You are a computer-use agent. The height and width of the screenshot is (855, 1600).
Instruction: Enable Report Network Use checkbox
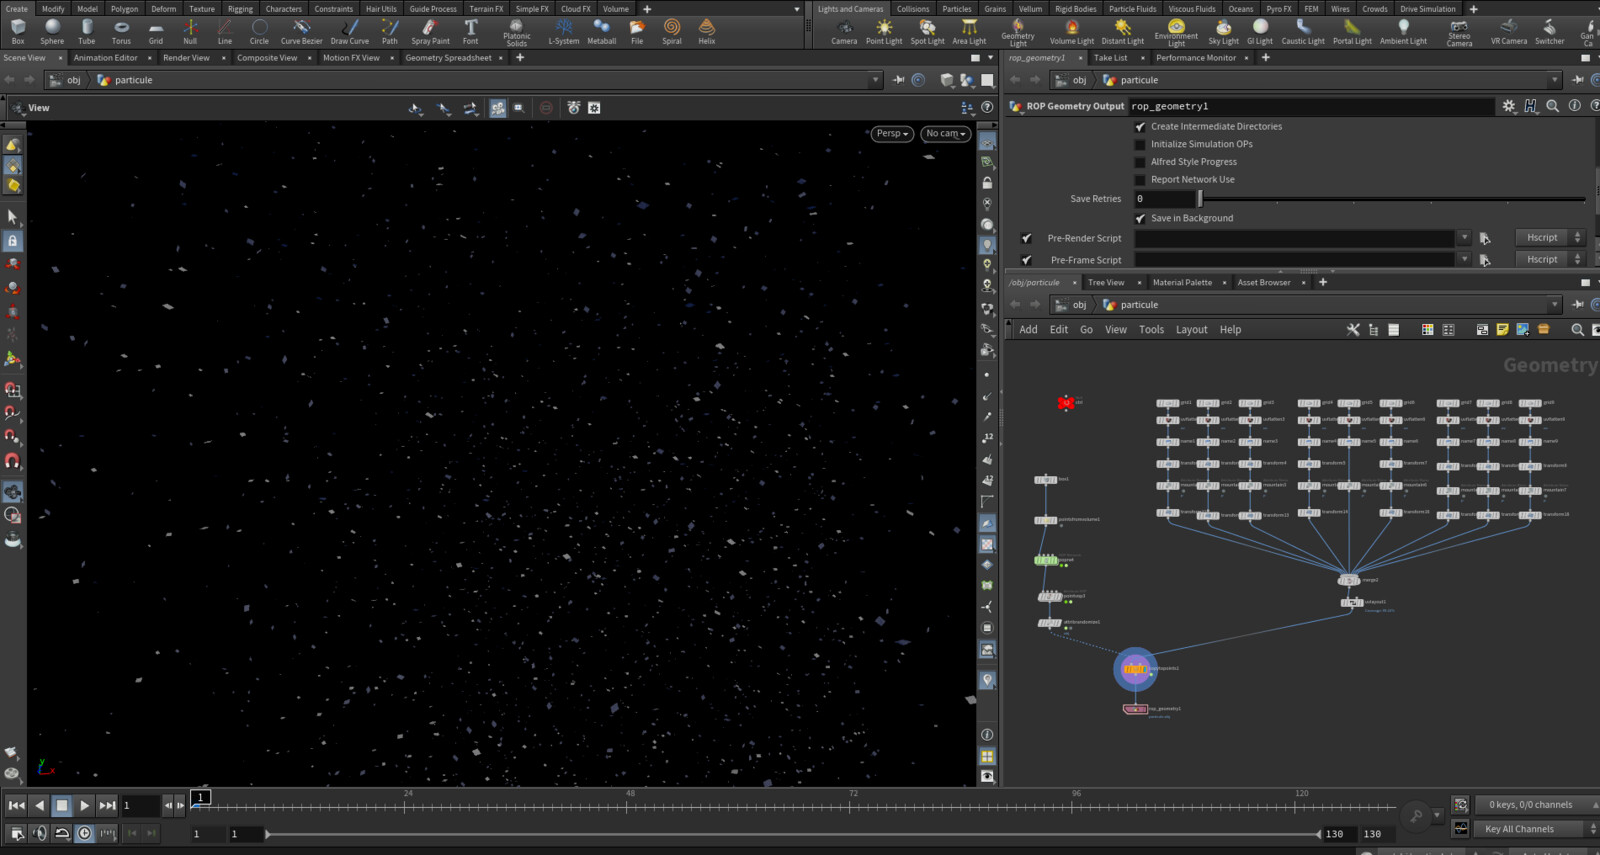pyautogui.click(x=1140, y=180)
